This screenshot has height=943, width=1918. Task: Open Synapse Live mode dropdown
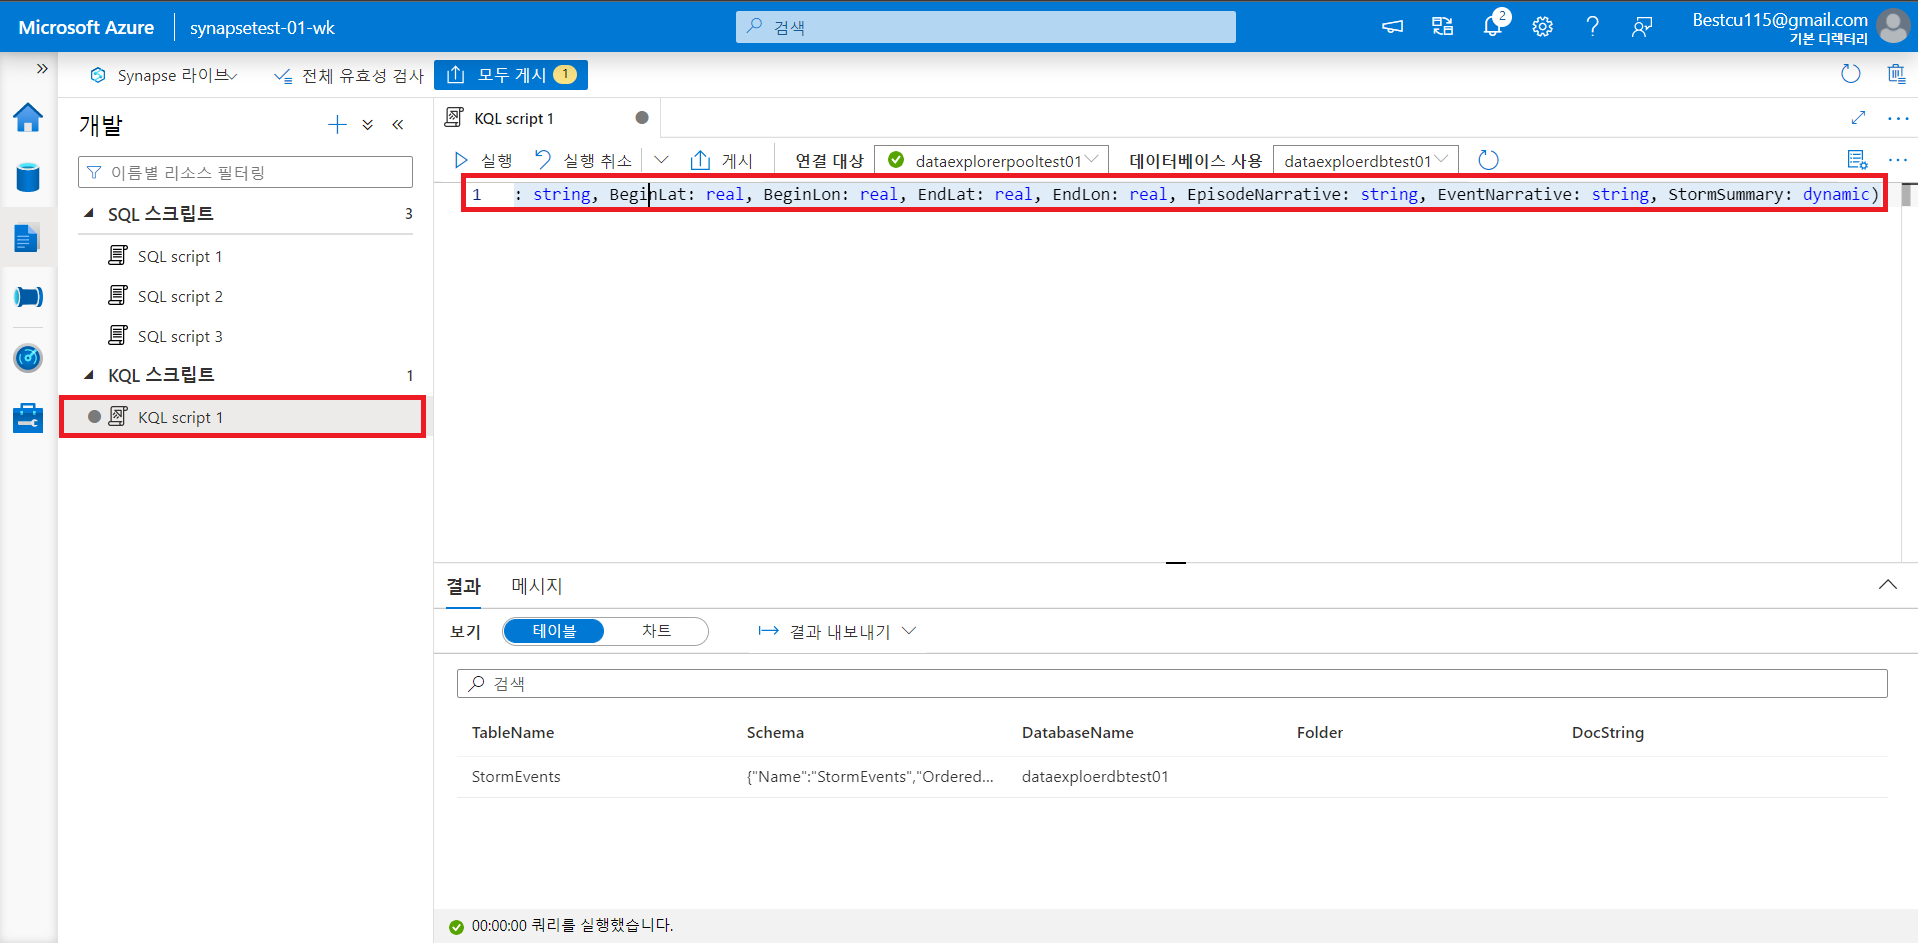(163, 75)
